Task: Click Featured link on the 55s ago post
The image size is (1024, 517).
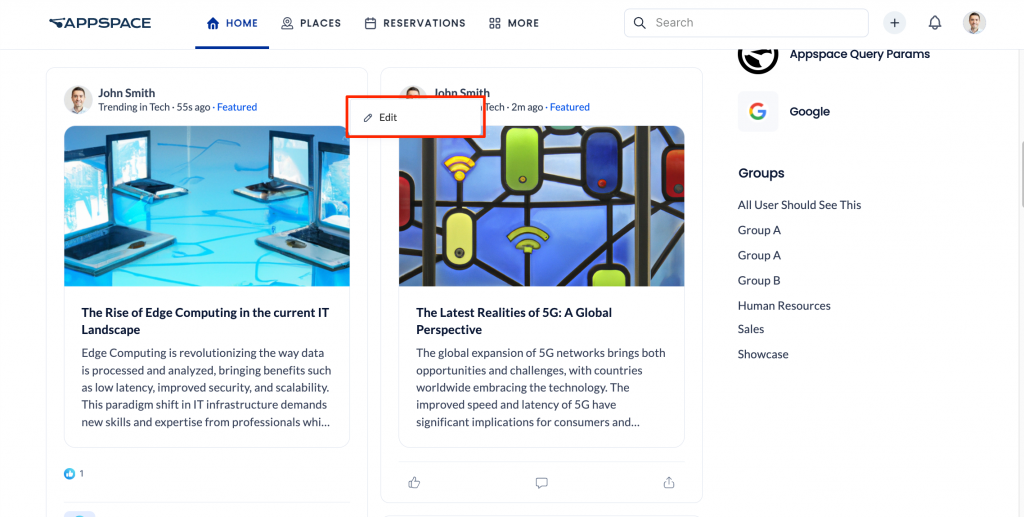Action: 237,107
